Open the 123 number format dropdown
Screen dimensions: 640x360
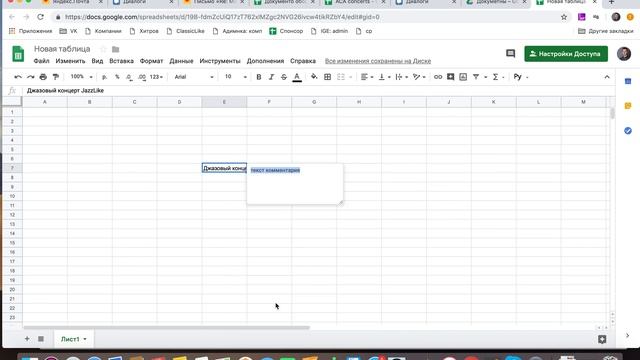point(156,77)
